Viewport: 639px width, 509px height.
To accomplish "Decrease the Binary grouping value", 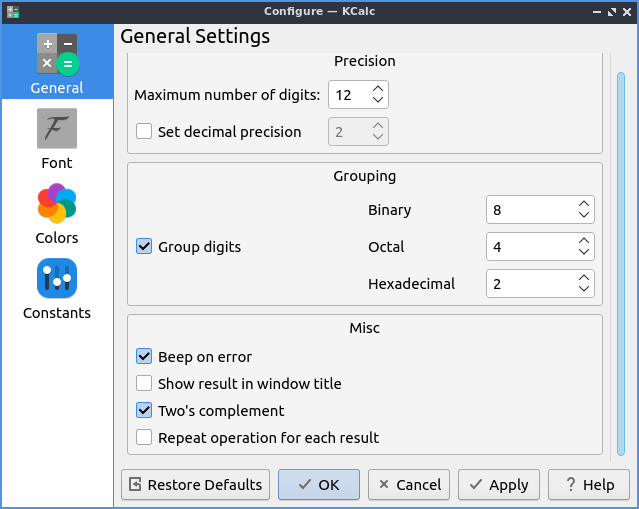I will coord(584,215).
